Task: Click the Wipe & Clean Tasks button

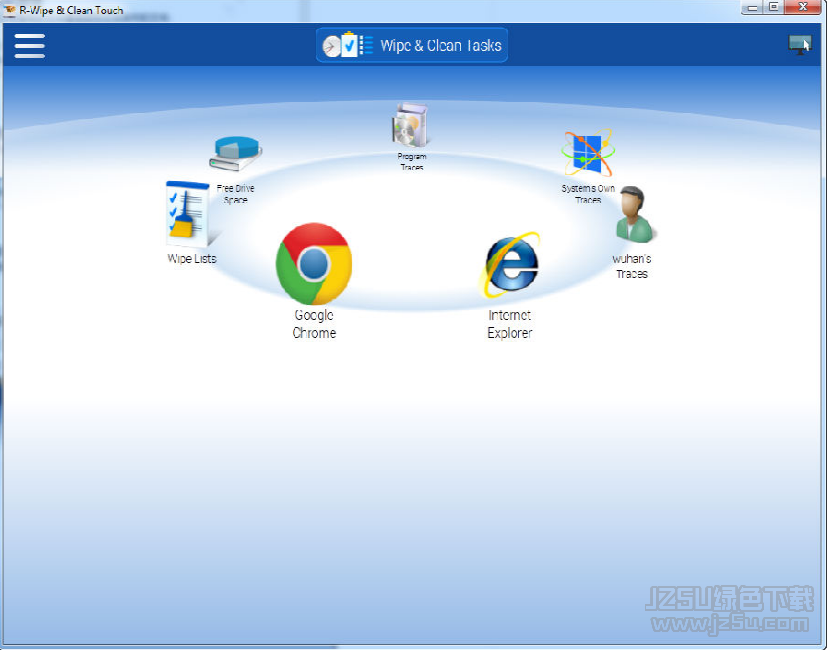Action: click(x=412, y=45)
